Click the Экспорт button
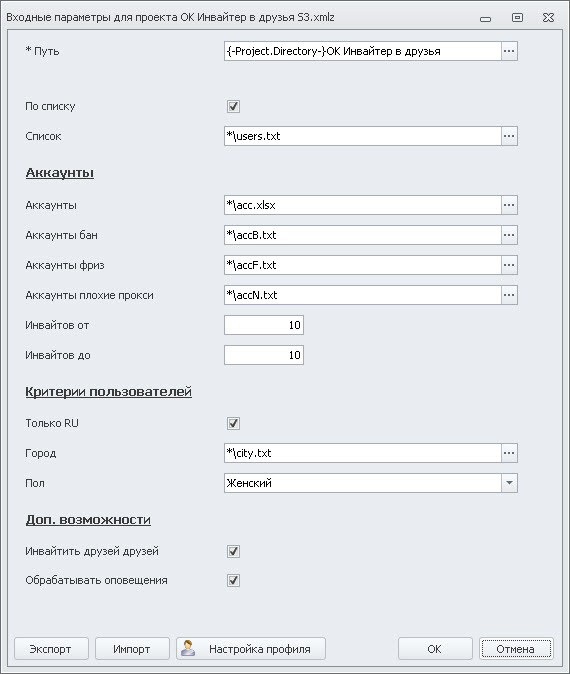This screenshot has height=674, width=570. (51, 649)
